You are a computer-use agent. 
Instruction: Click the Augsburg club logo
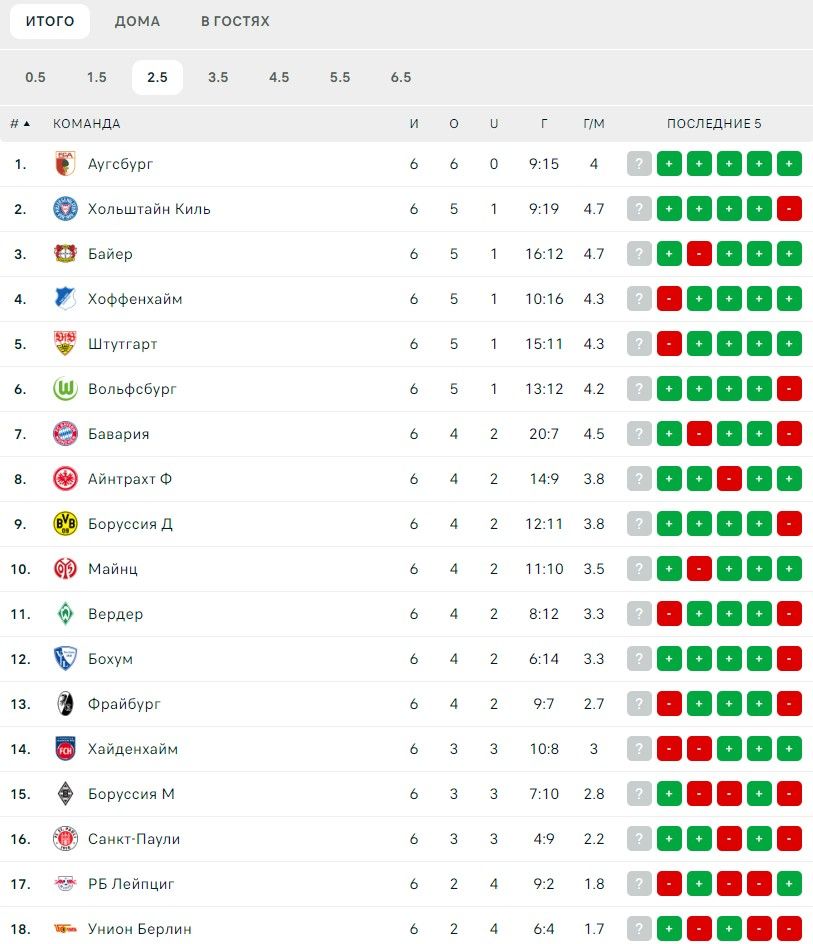pyautogui.click(x=65, y=164)
